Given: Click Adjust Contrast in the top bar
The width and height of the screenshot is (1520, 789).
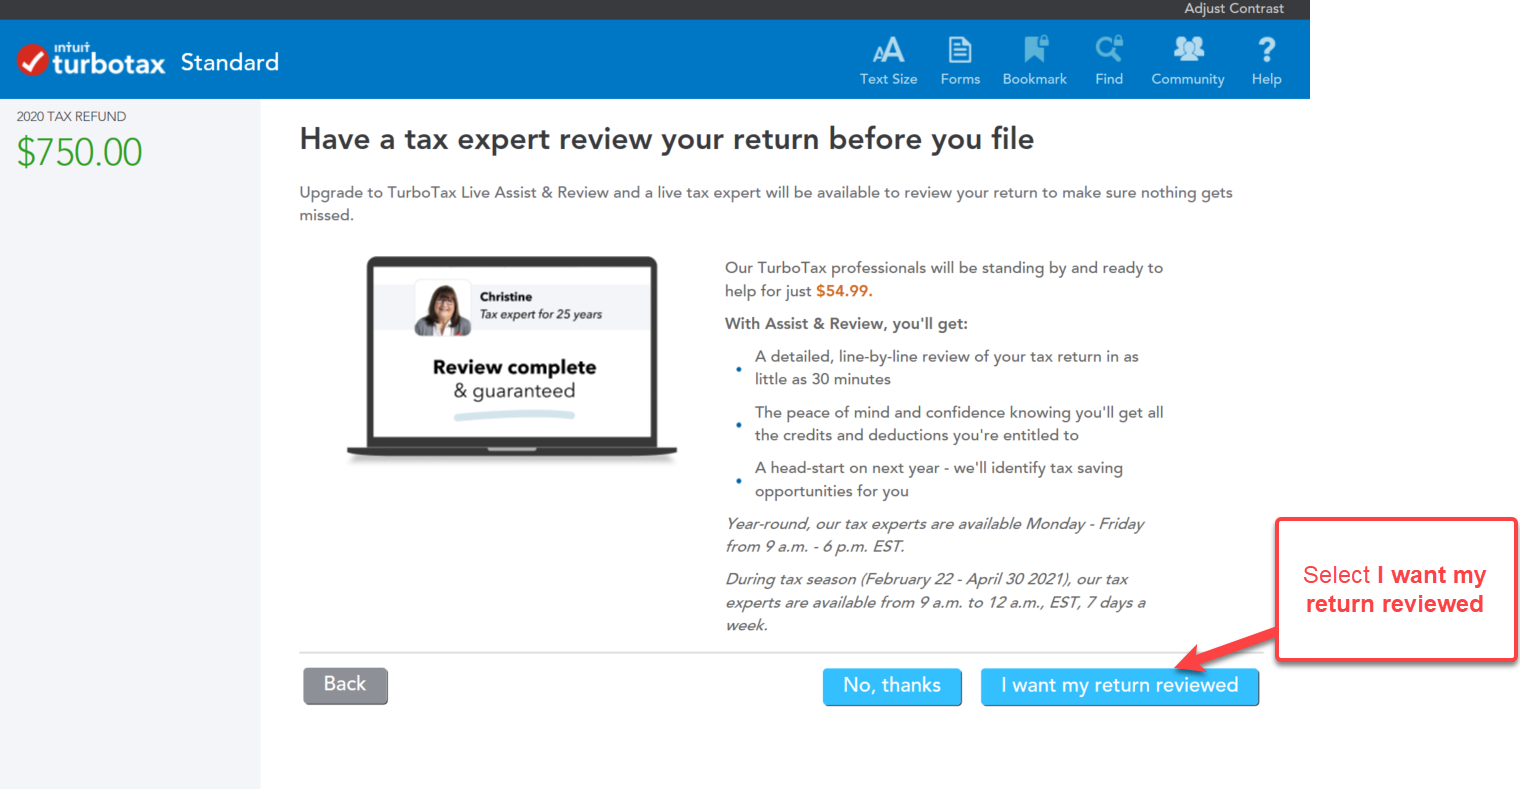Looking at the screenshot, I should coord(1234,9).
